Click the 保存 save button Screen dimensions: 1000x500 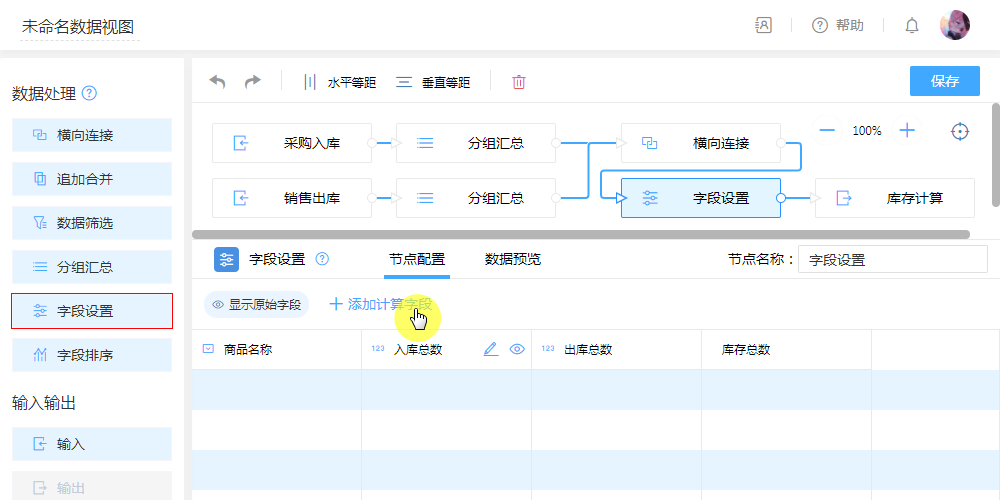coord(944,81)
